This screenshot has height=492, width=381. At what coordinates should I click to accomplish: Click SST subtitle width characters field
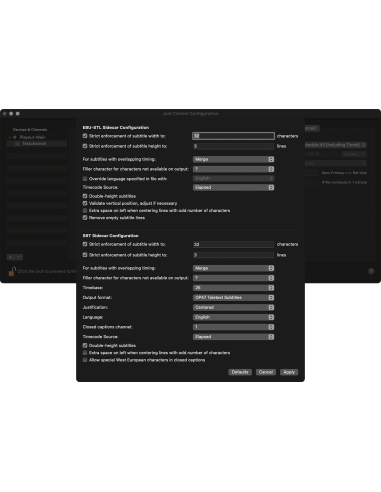click(233, 244)
